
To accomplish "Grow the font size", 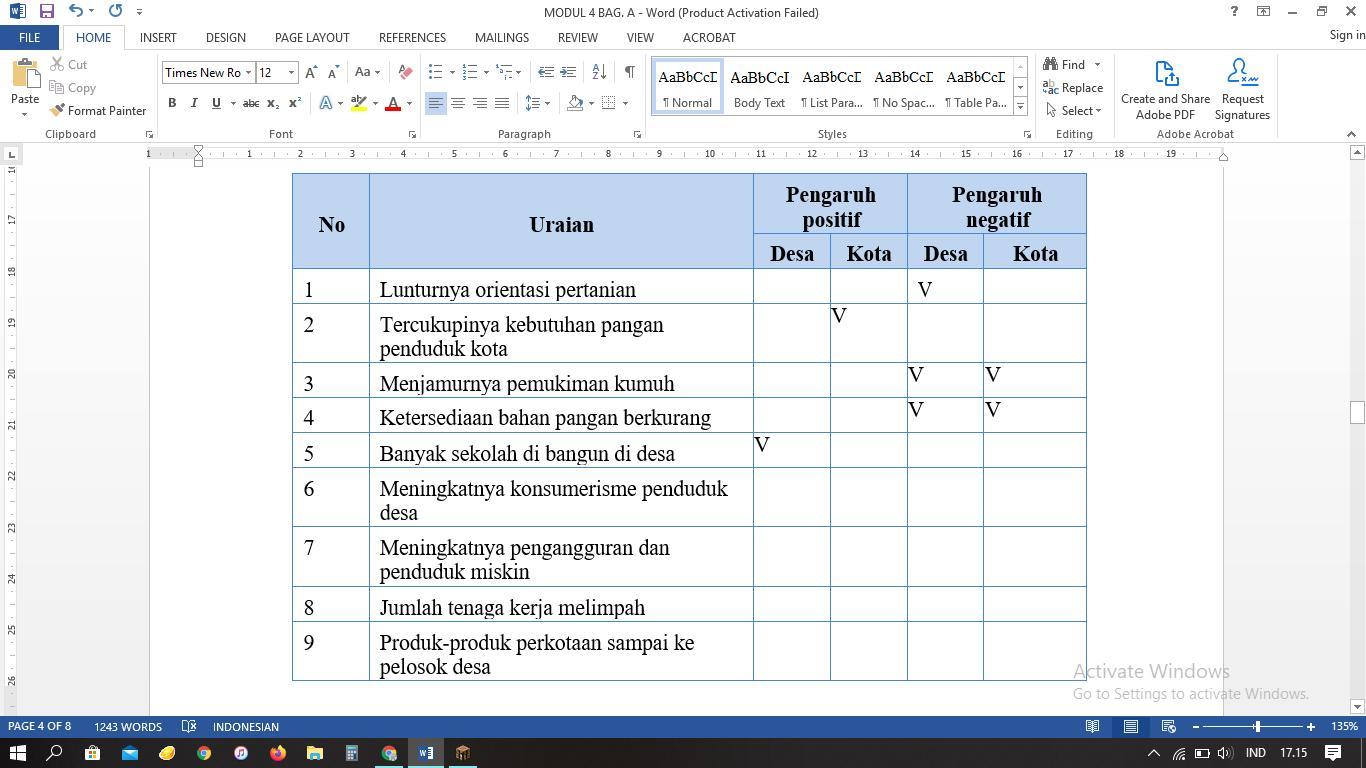I will [311, 72].
